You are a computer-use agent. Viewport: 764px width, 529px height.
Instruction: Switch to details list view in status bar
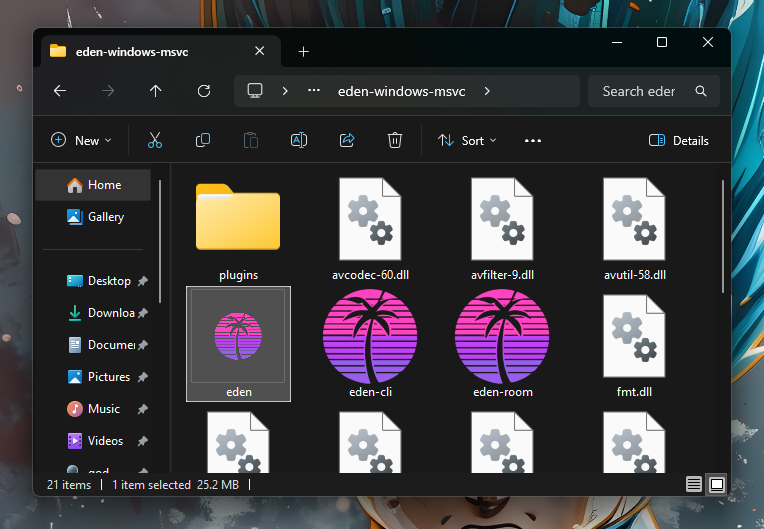[694, 484]
